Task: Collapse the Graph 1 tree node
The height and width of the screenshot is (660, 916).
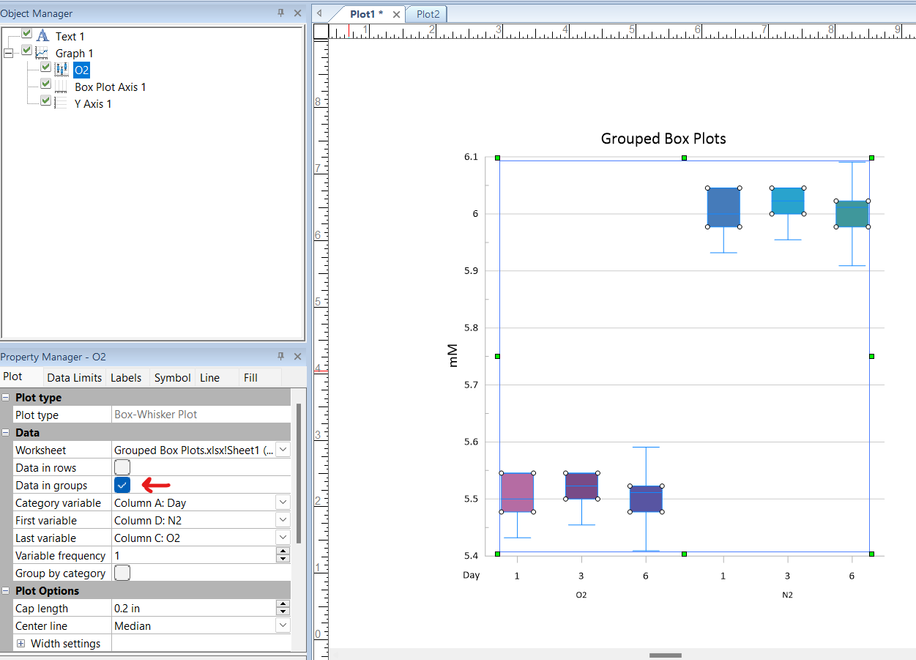Action: (x=9, y=53)
